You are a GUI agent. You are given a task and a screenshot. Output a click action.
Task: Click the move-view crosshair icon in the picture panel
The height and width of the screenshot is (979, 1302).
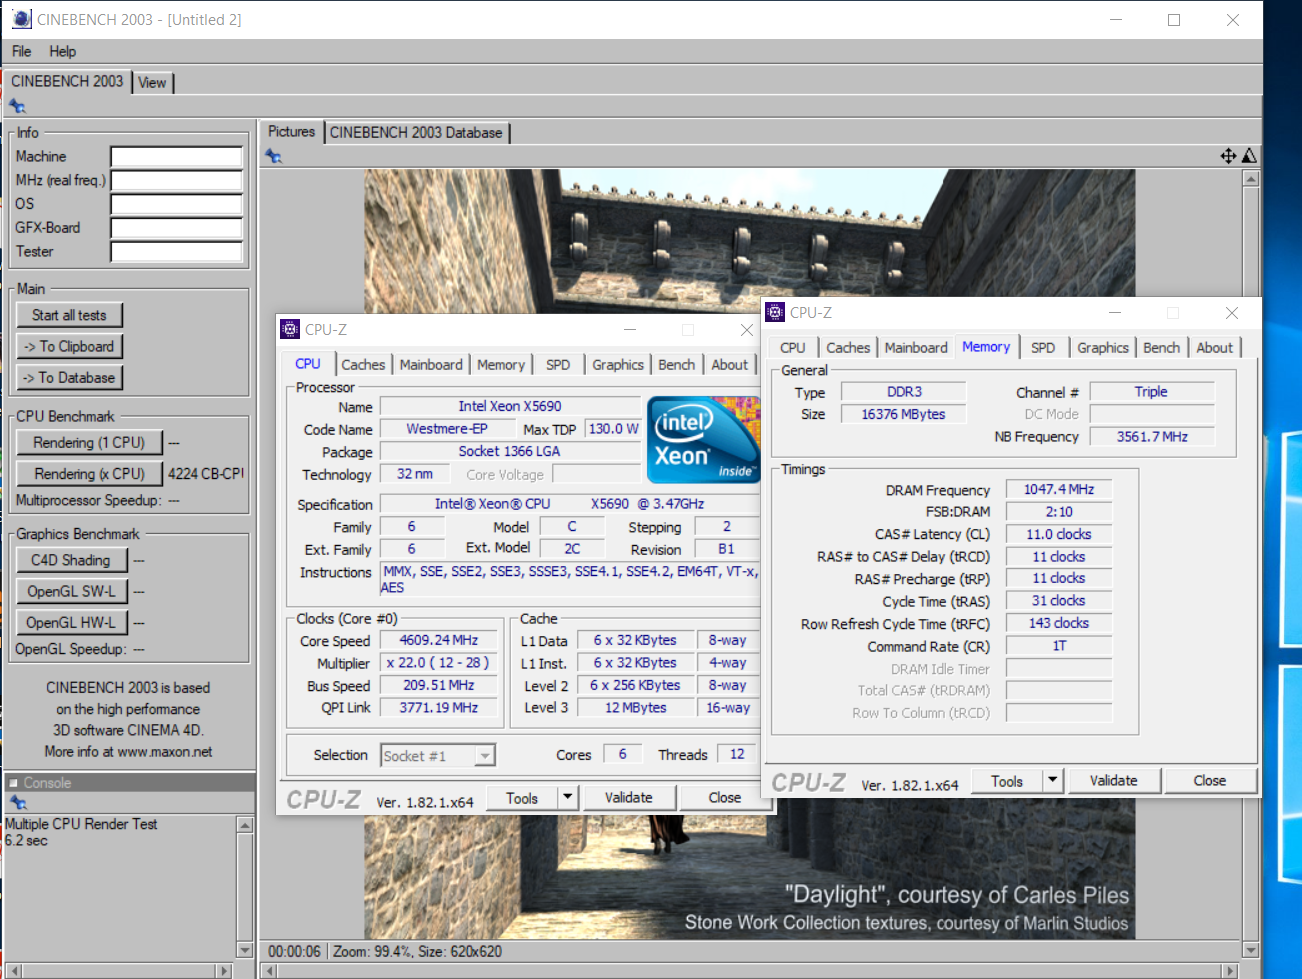(1228, 156)
